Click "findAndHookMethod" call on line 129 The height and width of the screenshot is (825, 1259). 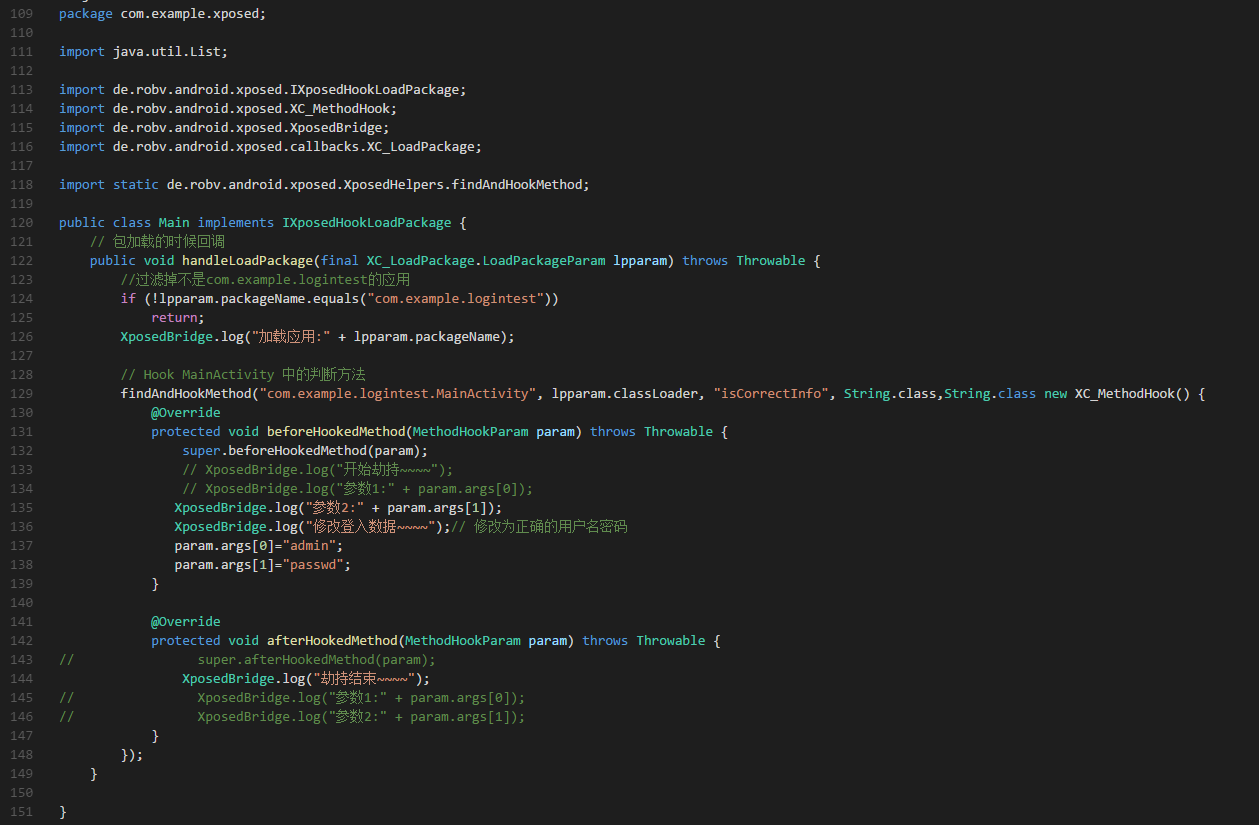(186, 394)
